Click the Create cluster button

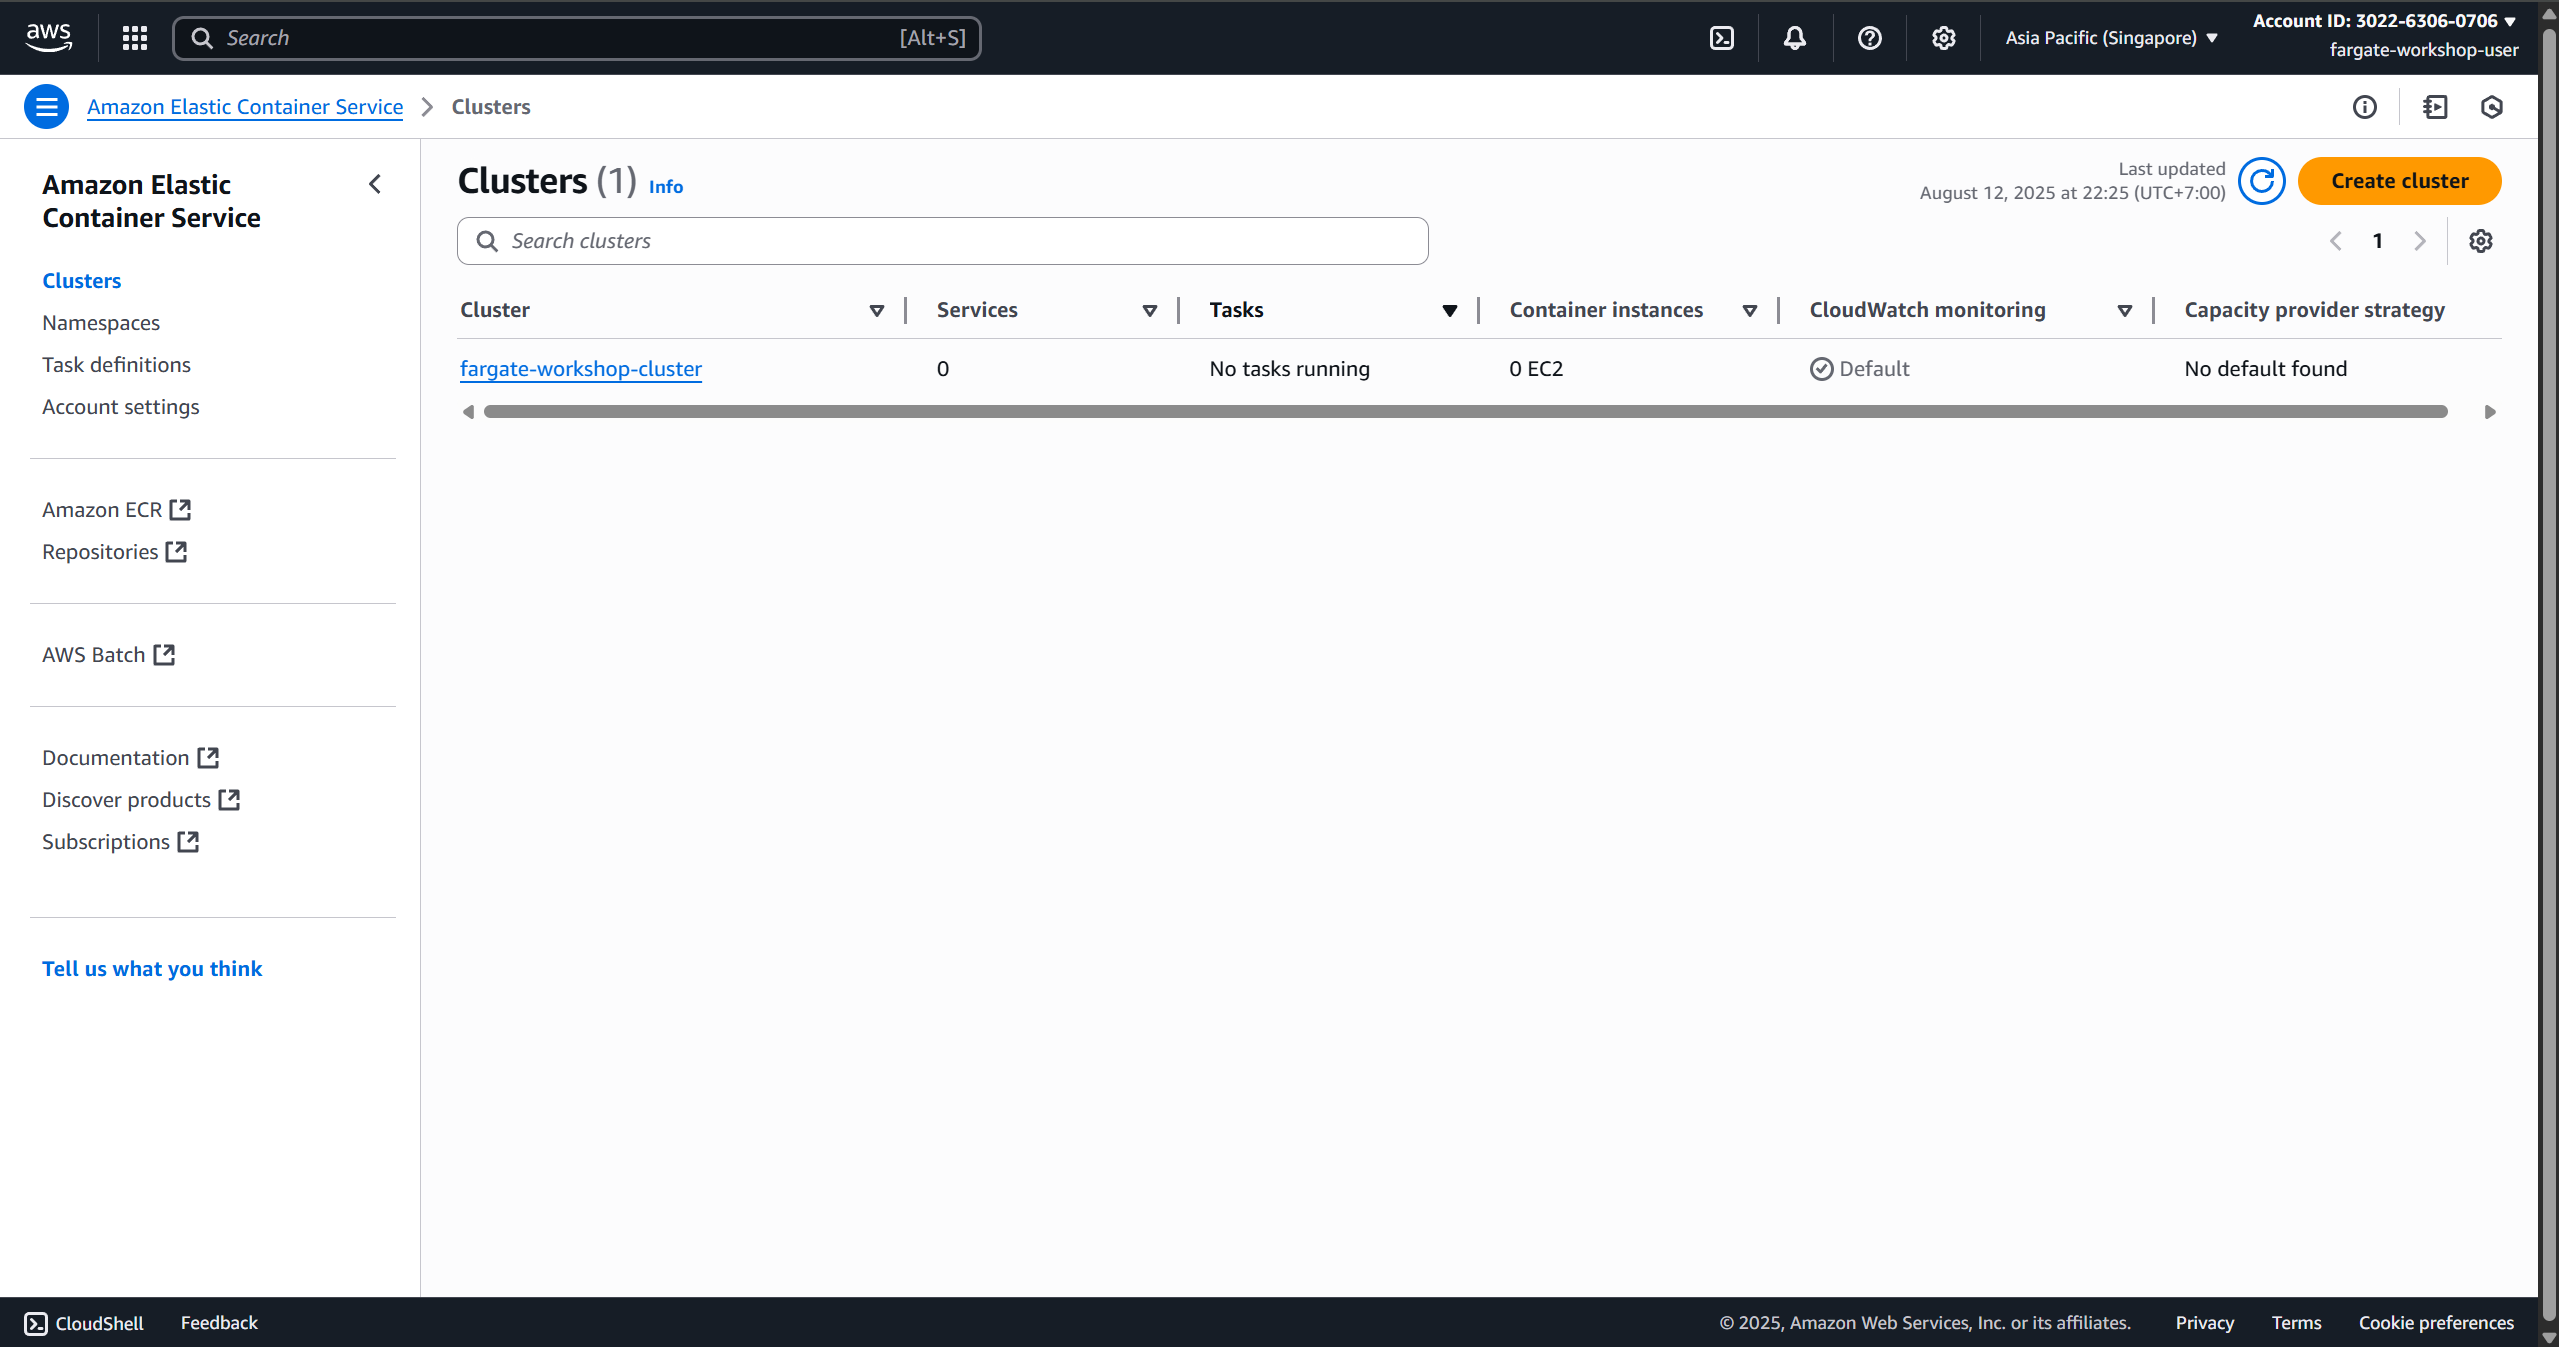pos(2399,181)
